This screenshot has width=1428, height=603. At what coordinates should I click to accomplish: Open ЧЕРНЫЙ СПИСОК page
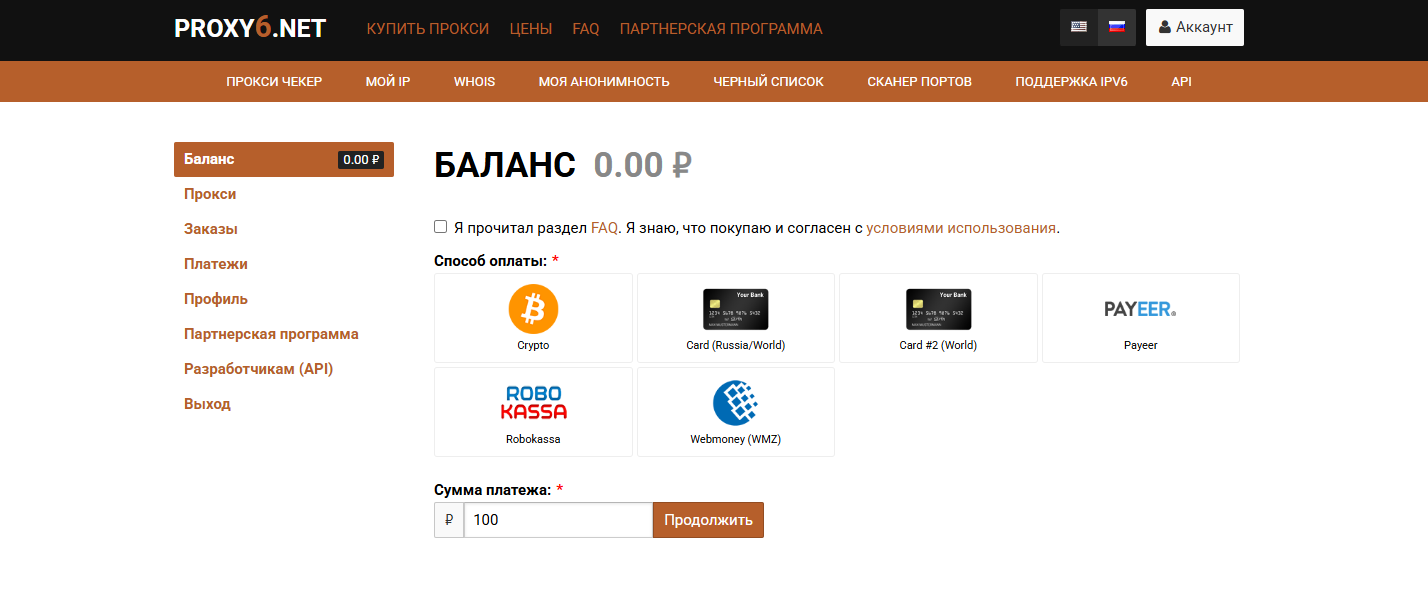click(769, 82)
